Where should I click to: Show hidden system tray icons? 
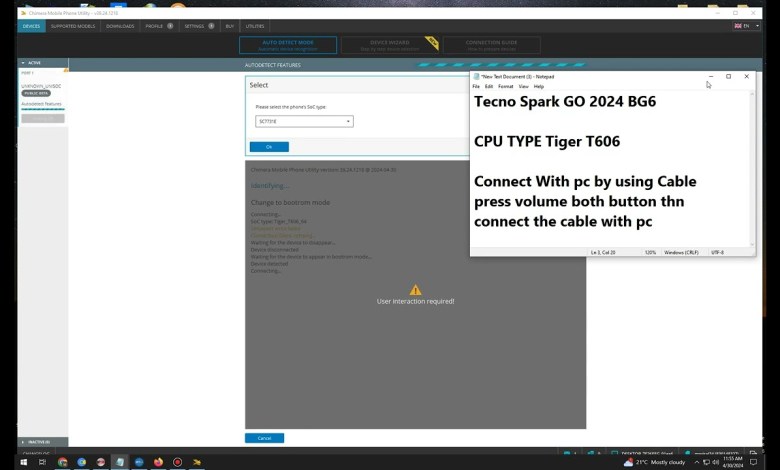pyautogui.click(x=696, y=462)
